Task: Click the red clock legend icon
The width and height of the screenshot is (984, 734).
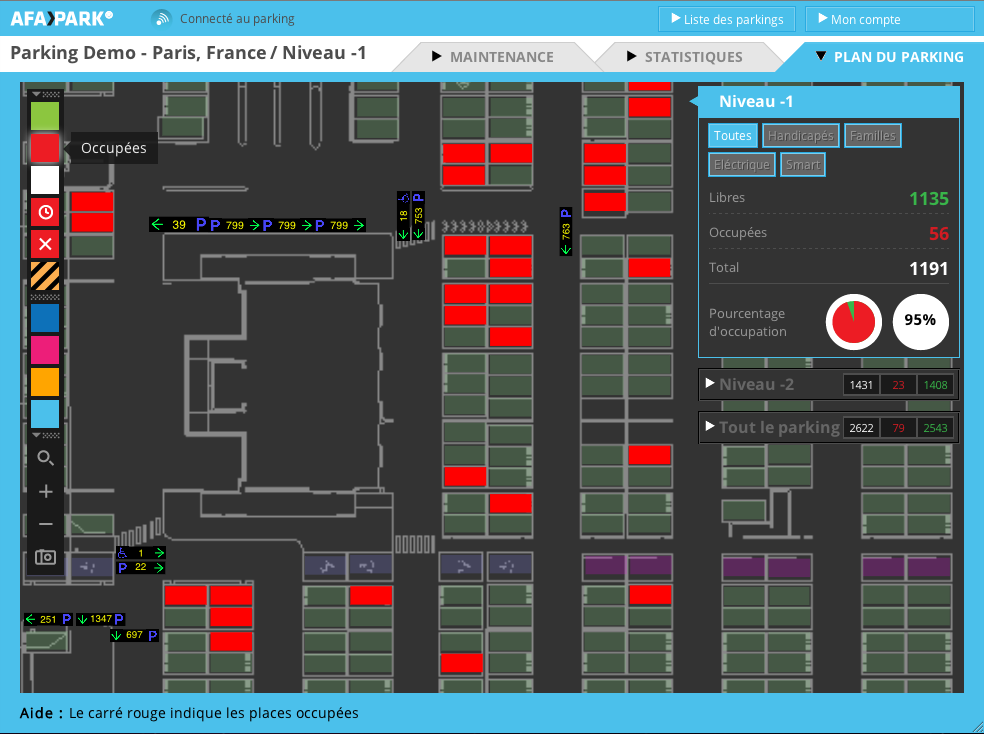Action: pos(45,212)
